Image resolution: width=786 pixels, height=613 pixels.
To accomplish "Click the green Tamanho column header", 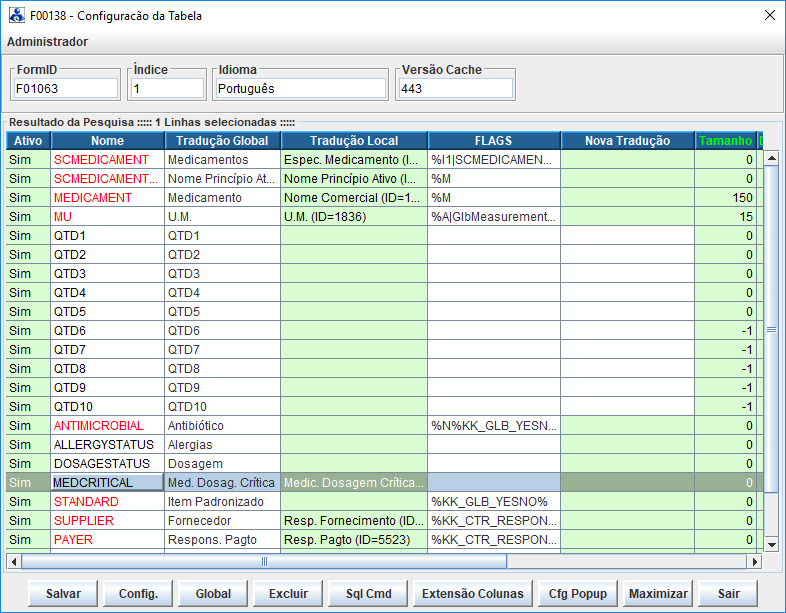I will tap(725, 141).
